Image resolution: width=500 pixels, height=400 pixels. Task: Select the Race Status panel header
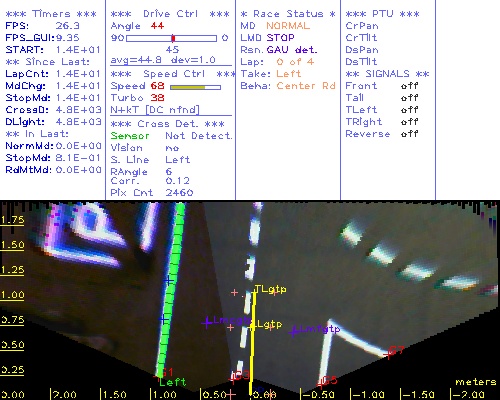pyautogui.click(x=288, y=14)
